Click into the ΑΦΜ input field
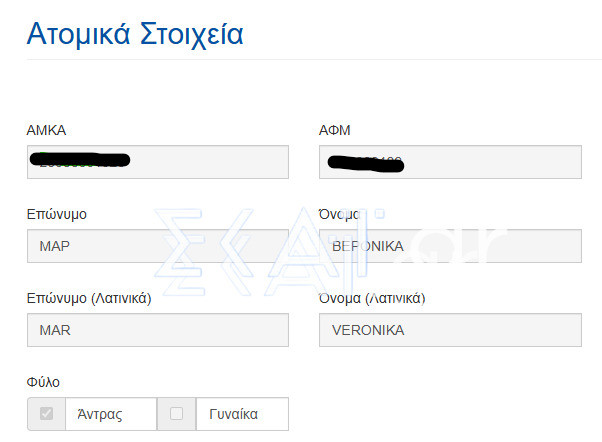This screenshot has height=442, width=602. (x=450, y=162)
